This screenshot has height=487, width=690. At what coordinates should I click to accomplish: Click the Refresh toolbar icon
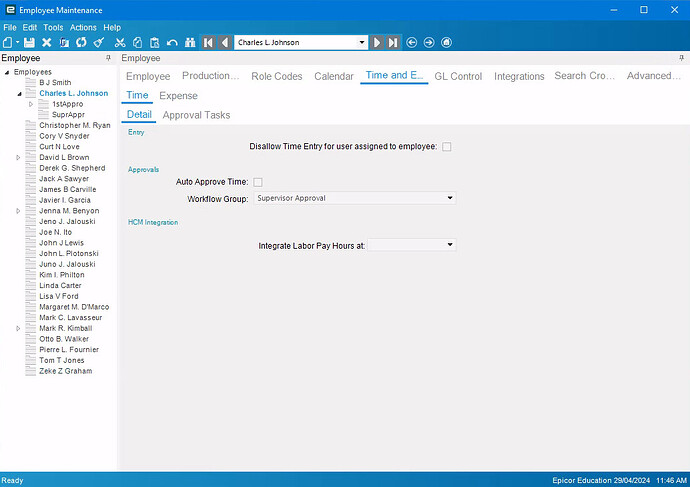81,43
